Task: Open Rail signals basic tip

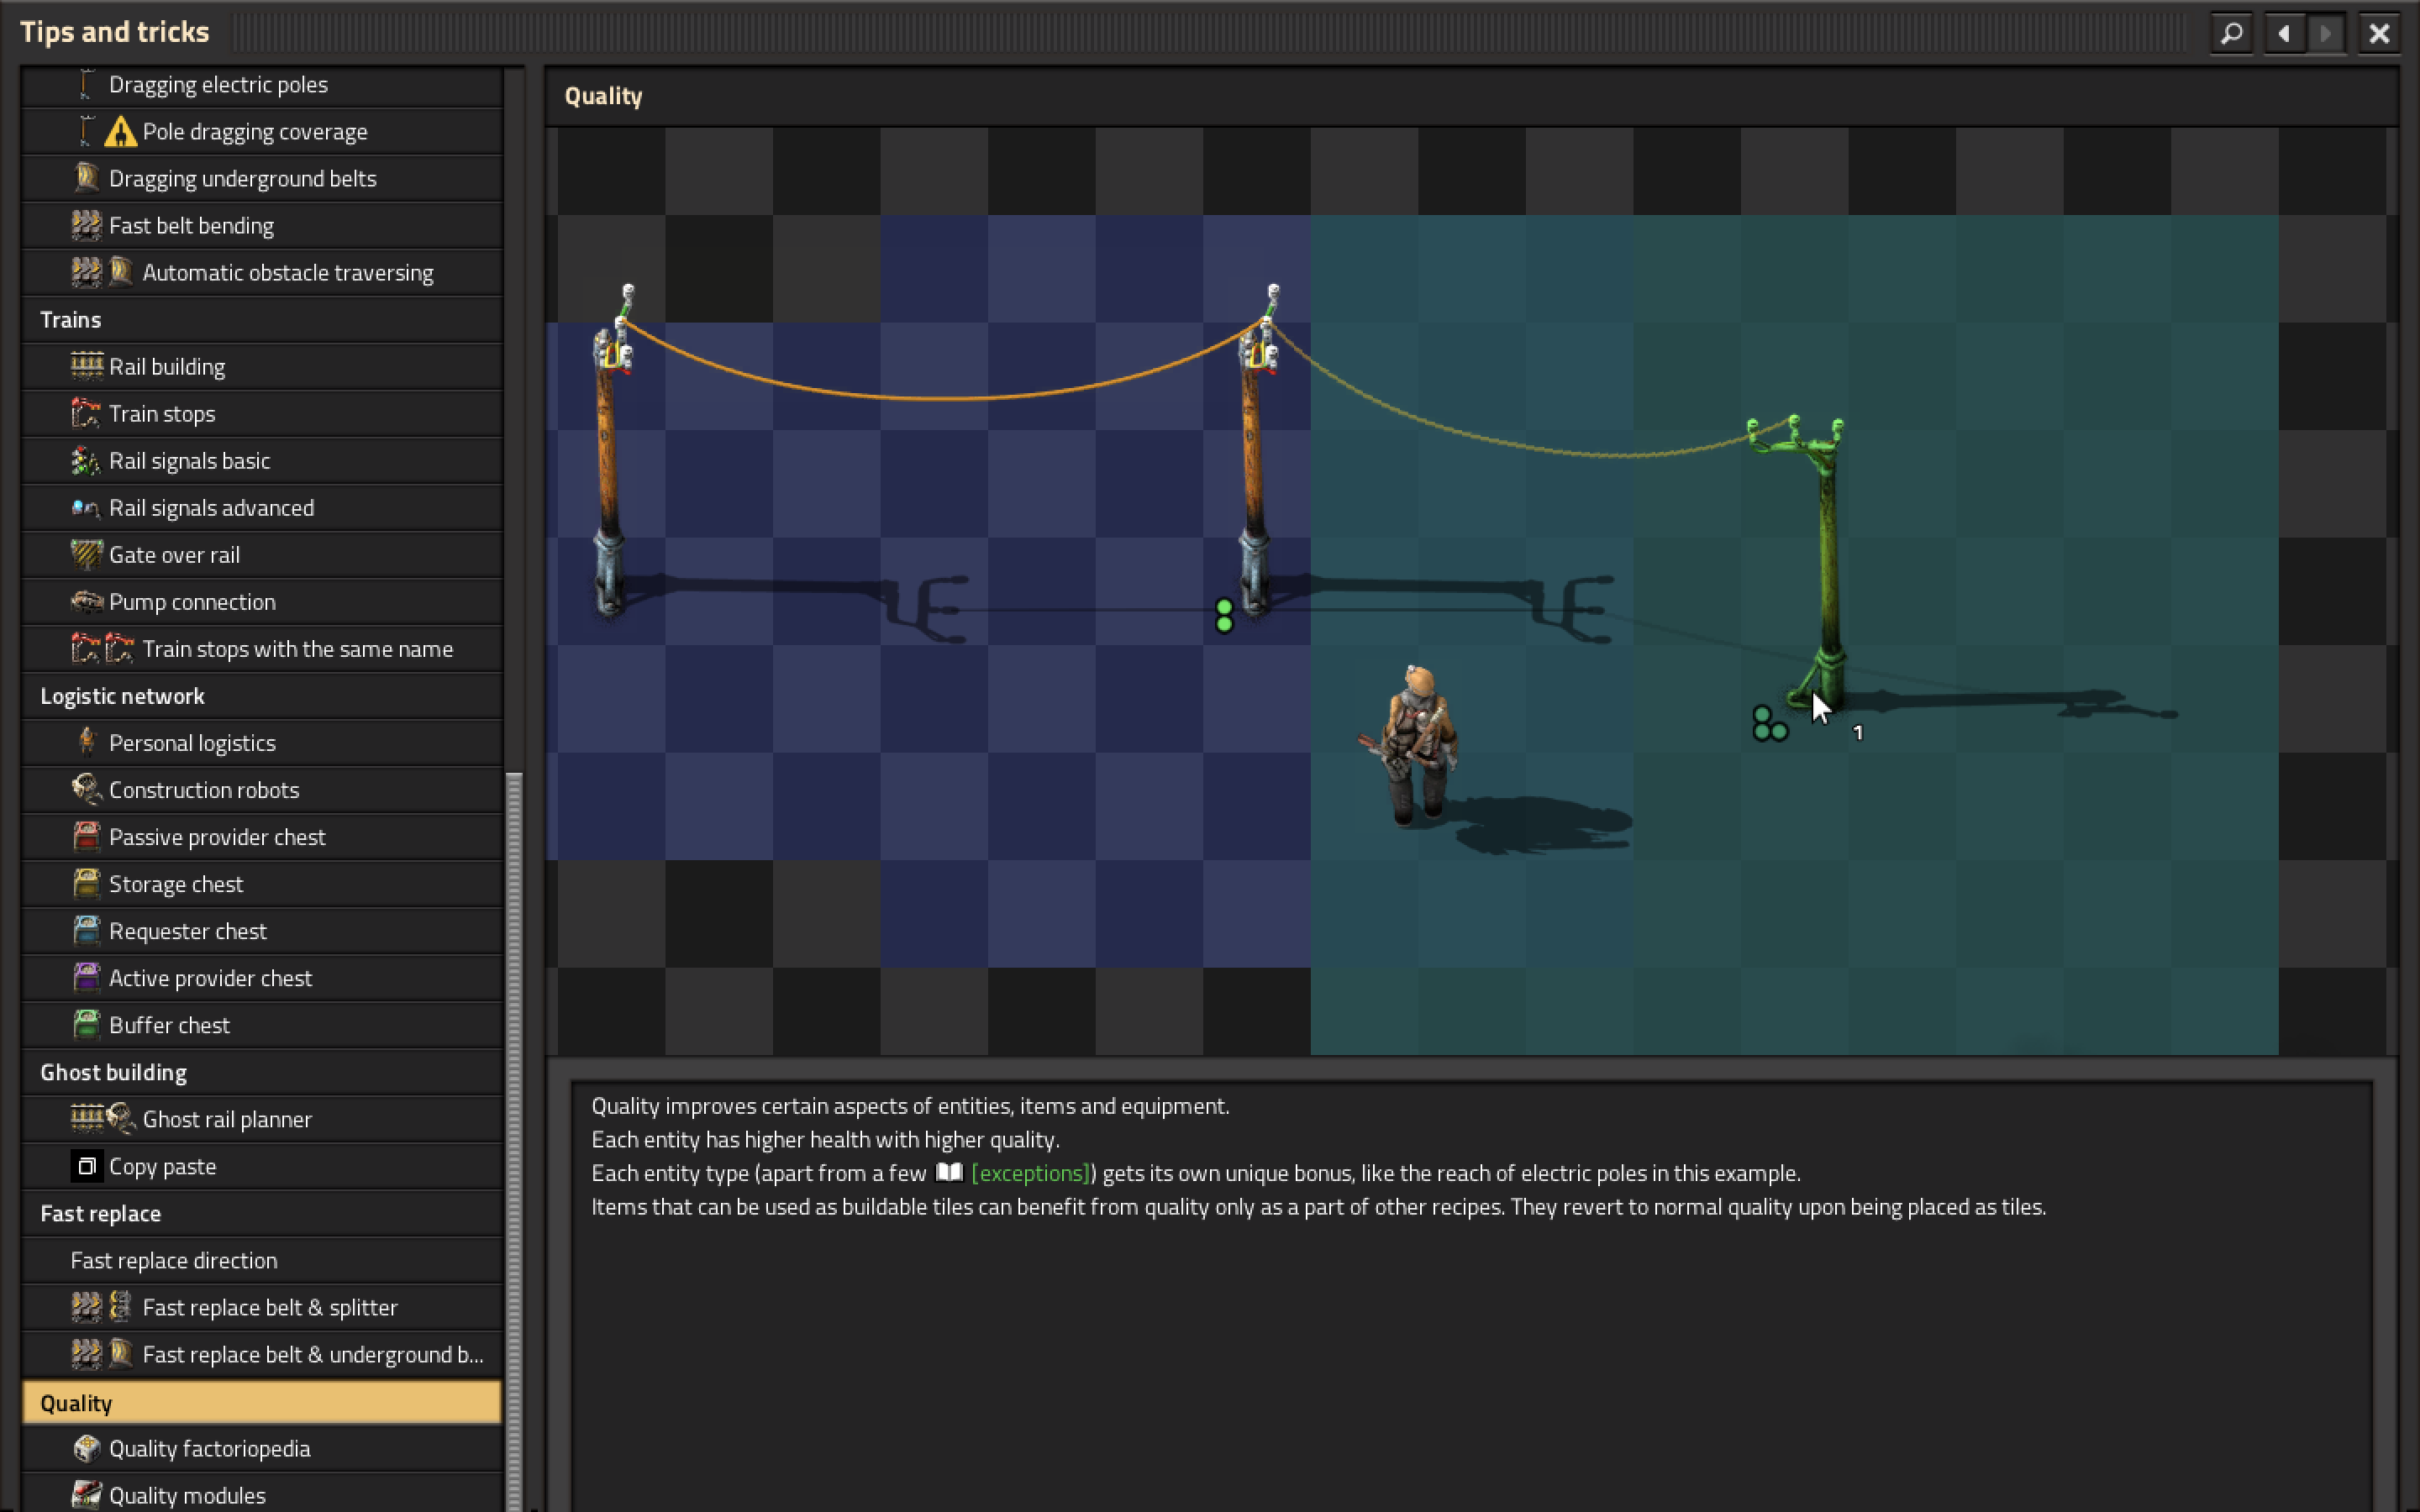Action: 262,461
